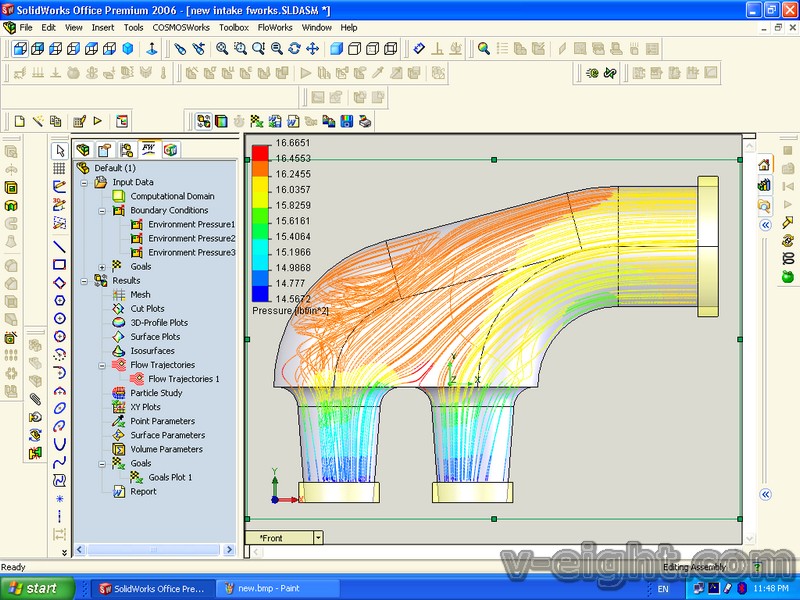Viewport: 800px width, 600px height.
Task: Select the arrow pointer tool
Action: (60, 151)
